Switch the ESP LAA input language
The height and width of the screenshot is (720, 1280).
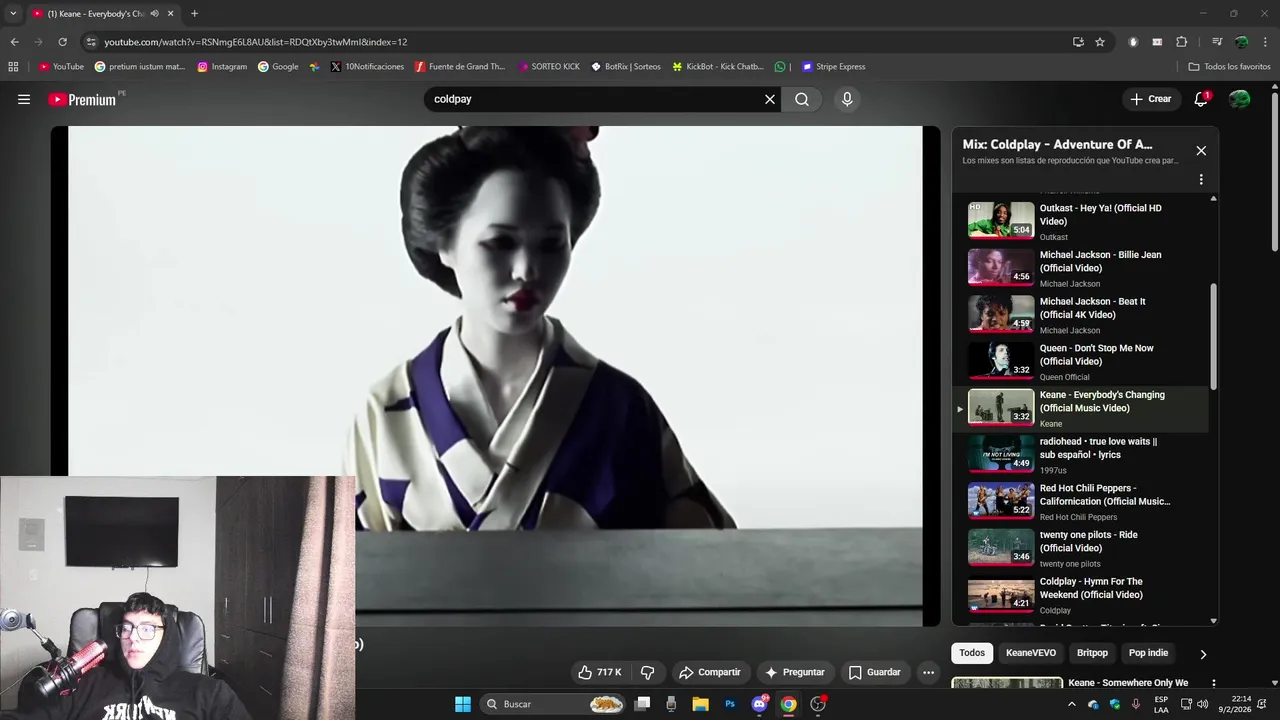coord(1161,704)
